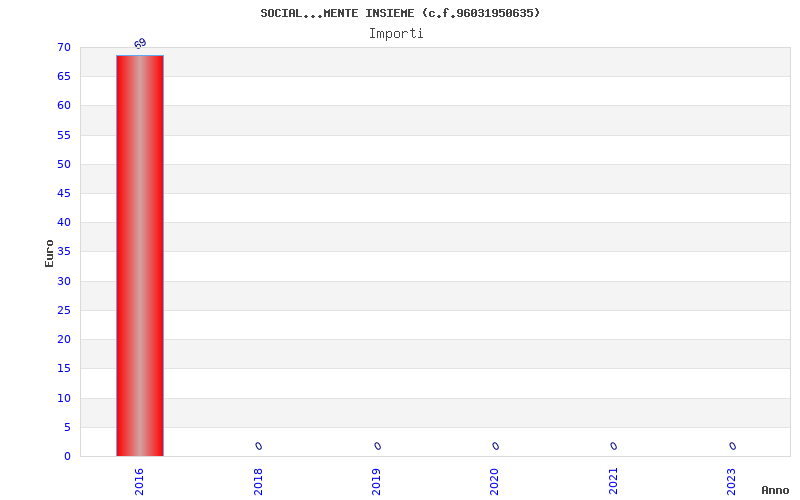Click the 30 tick on Euro axis

click(64, 281)
